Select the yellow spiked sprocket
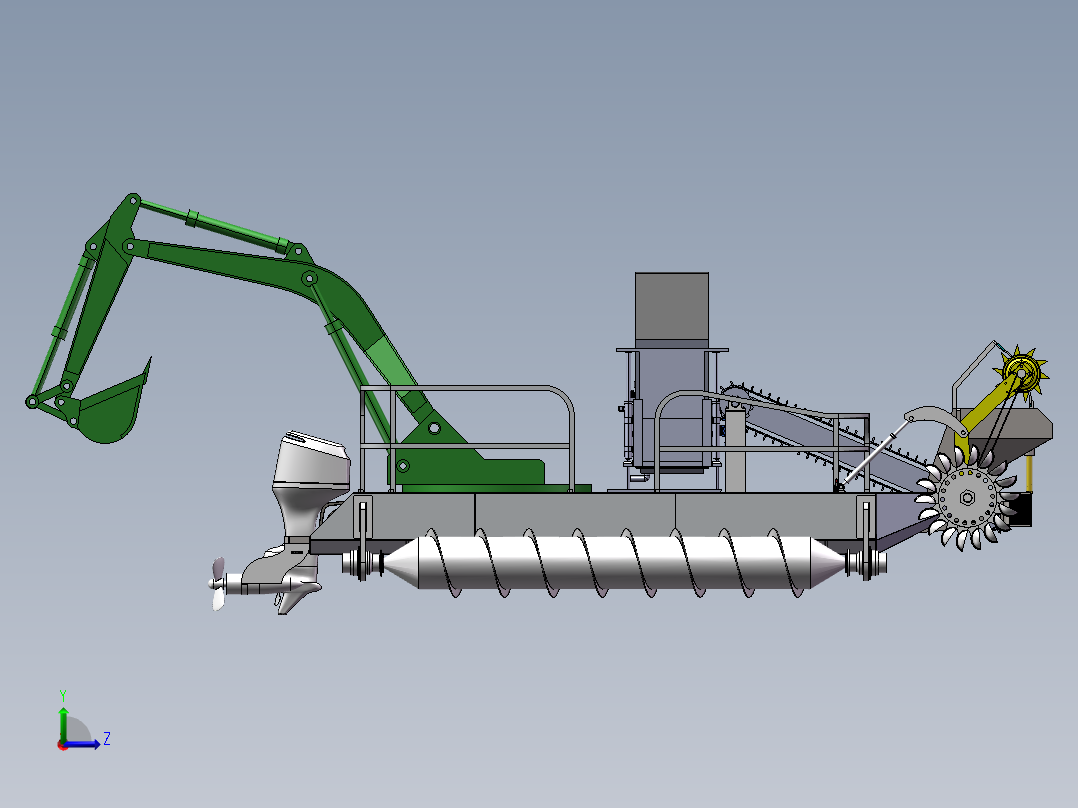1078x808 pixels. (x=1022, y=375)
